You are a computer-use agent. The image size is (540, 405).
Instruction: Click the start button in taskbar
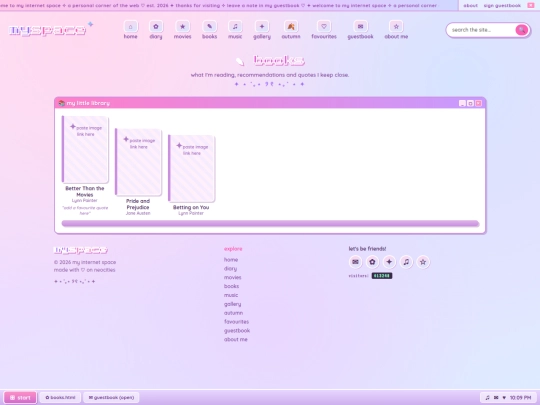point(20,397)
